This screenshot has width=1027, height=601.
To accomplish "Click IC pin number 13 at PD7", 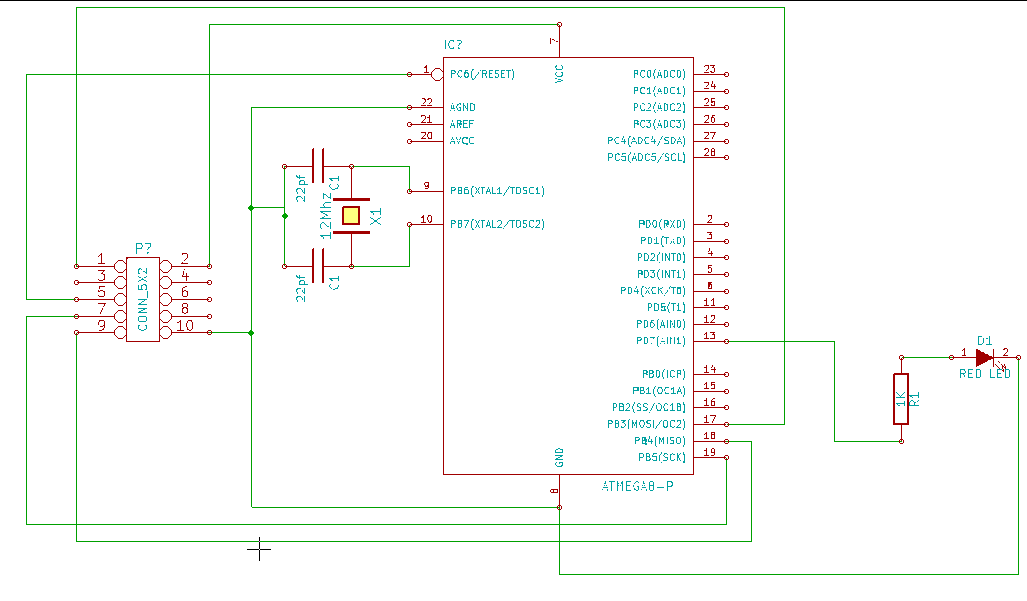I will coord(709,336).
